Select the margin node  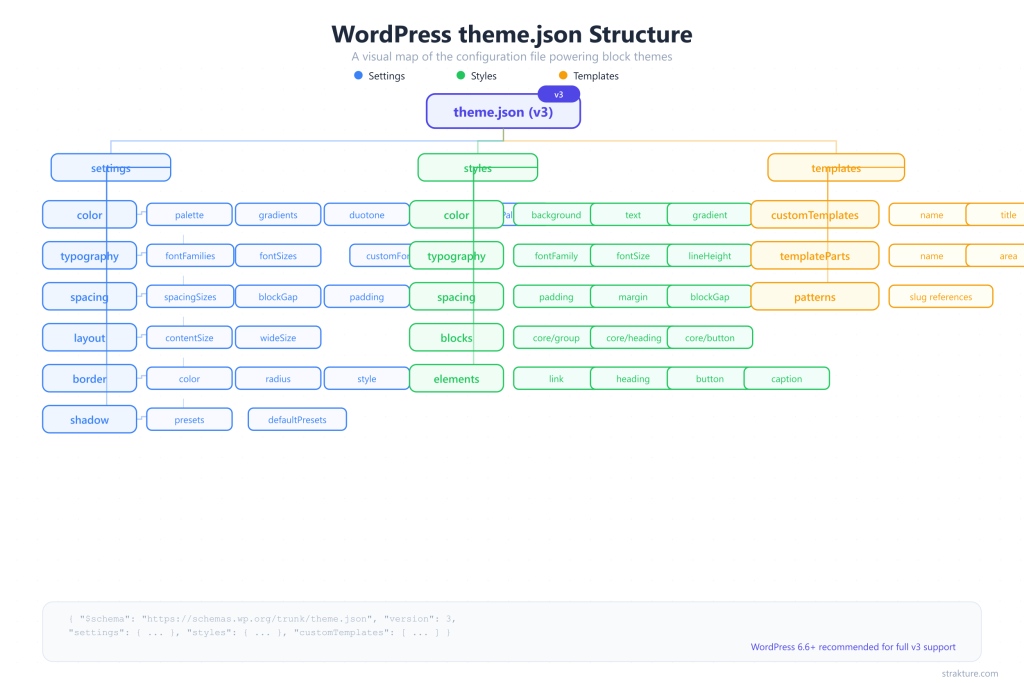(633, 297)
